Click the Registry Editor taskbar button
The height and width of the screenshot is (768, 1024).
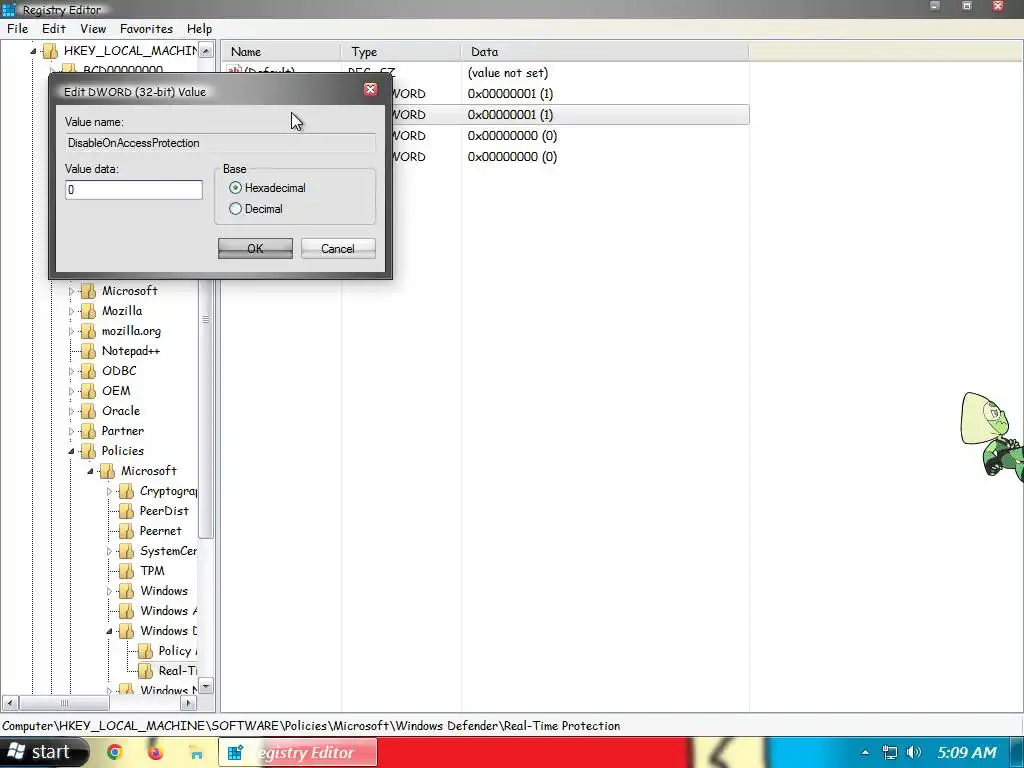(x=298, y=752)
